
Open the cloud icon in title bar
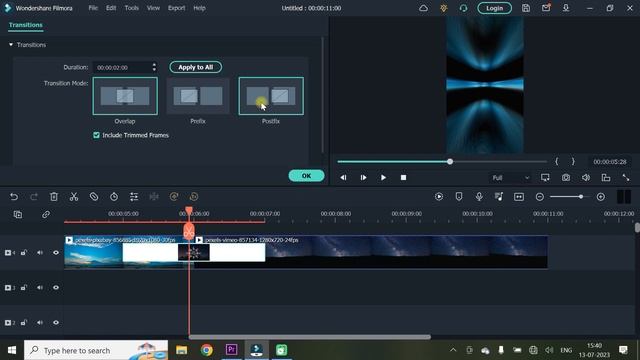(423, 8)
